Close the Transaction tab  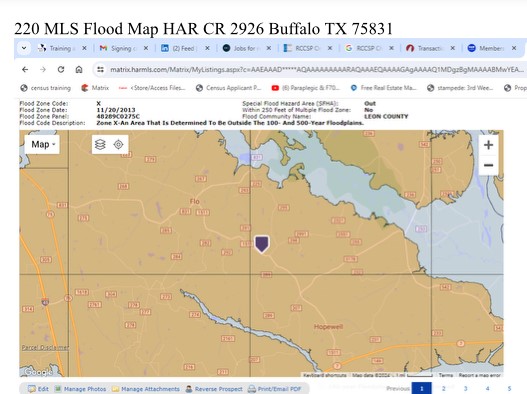point(453,48)
